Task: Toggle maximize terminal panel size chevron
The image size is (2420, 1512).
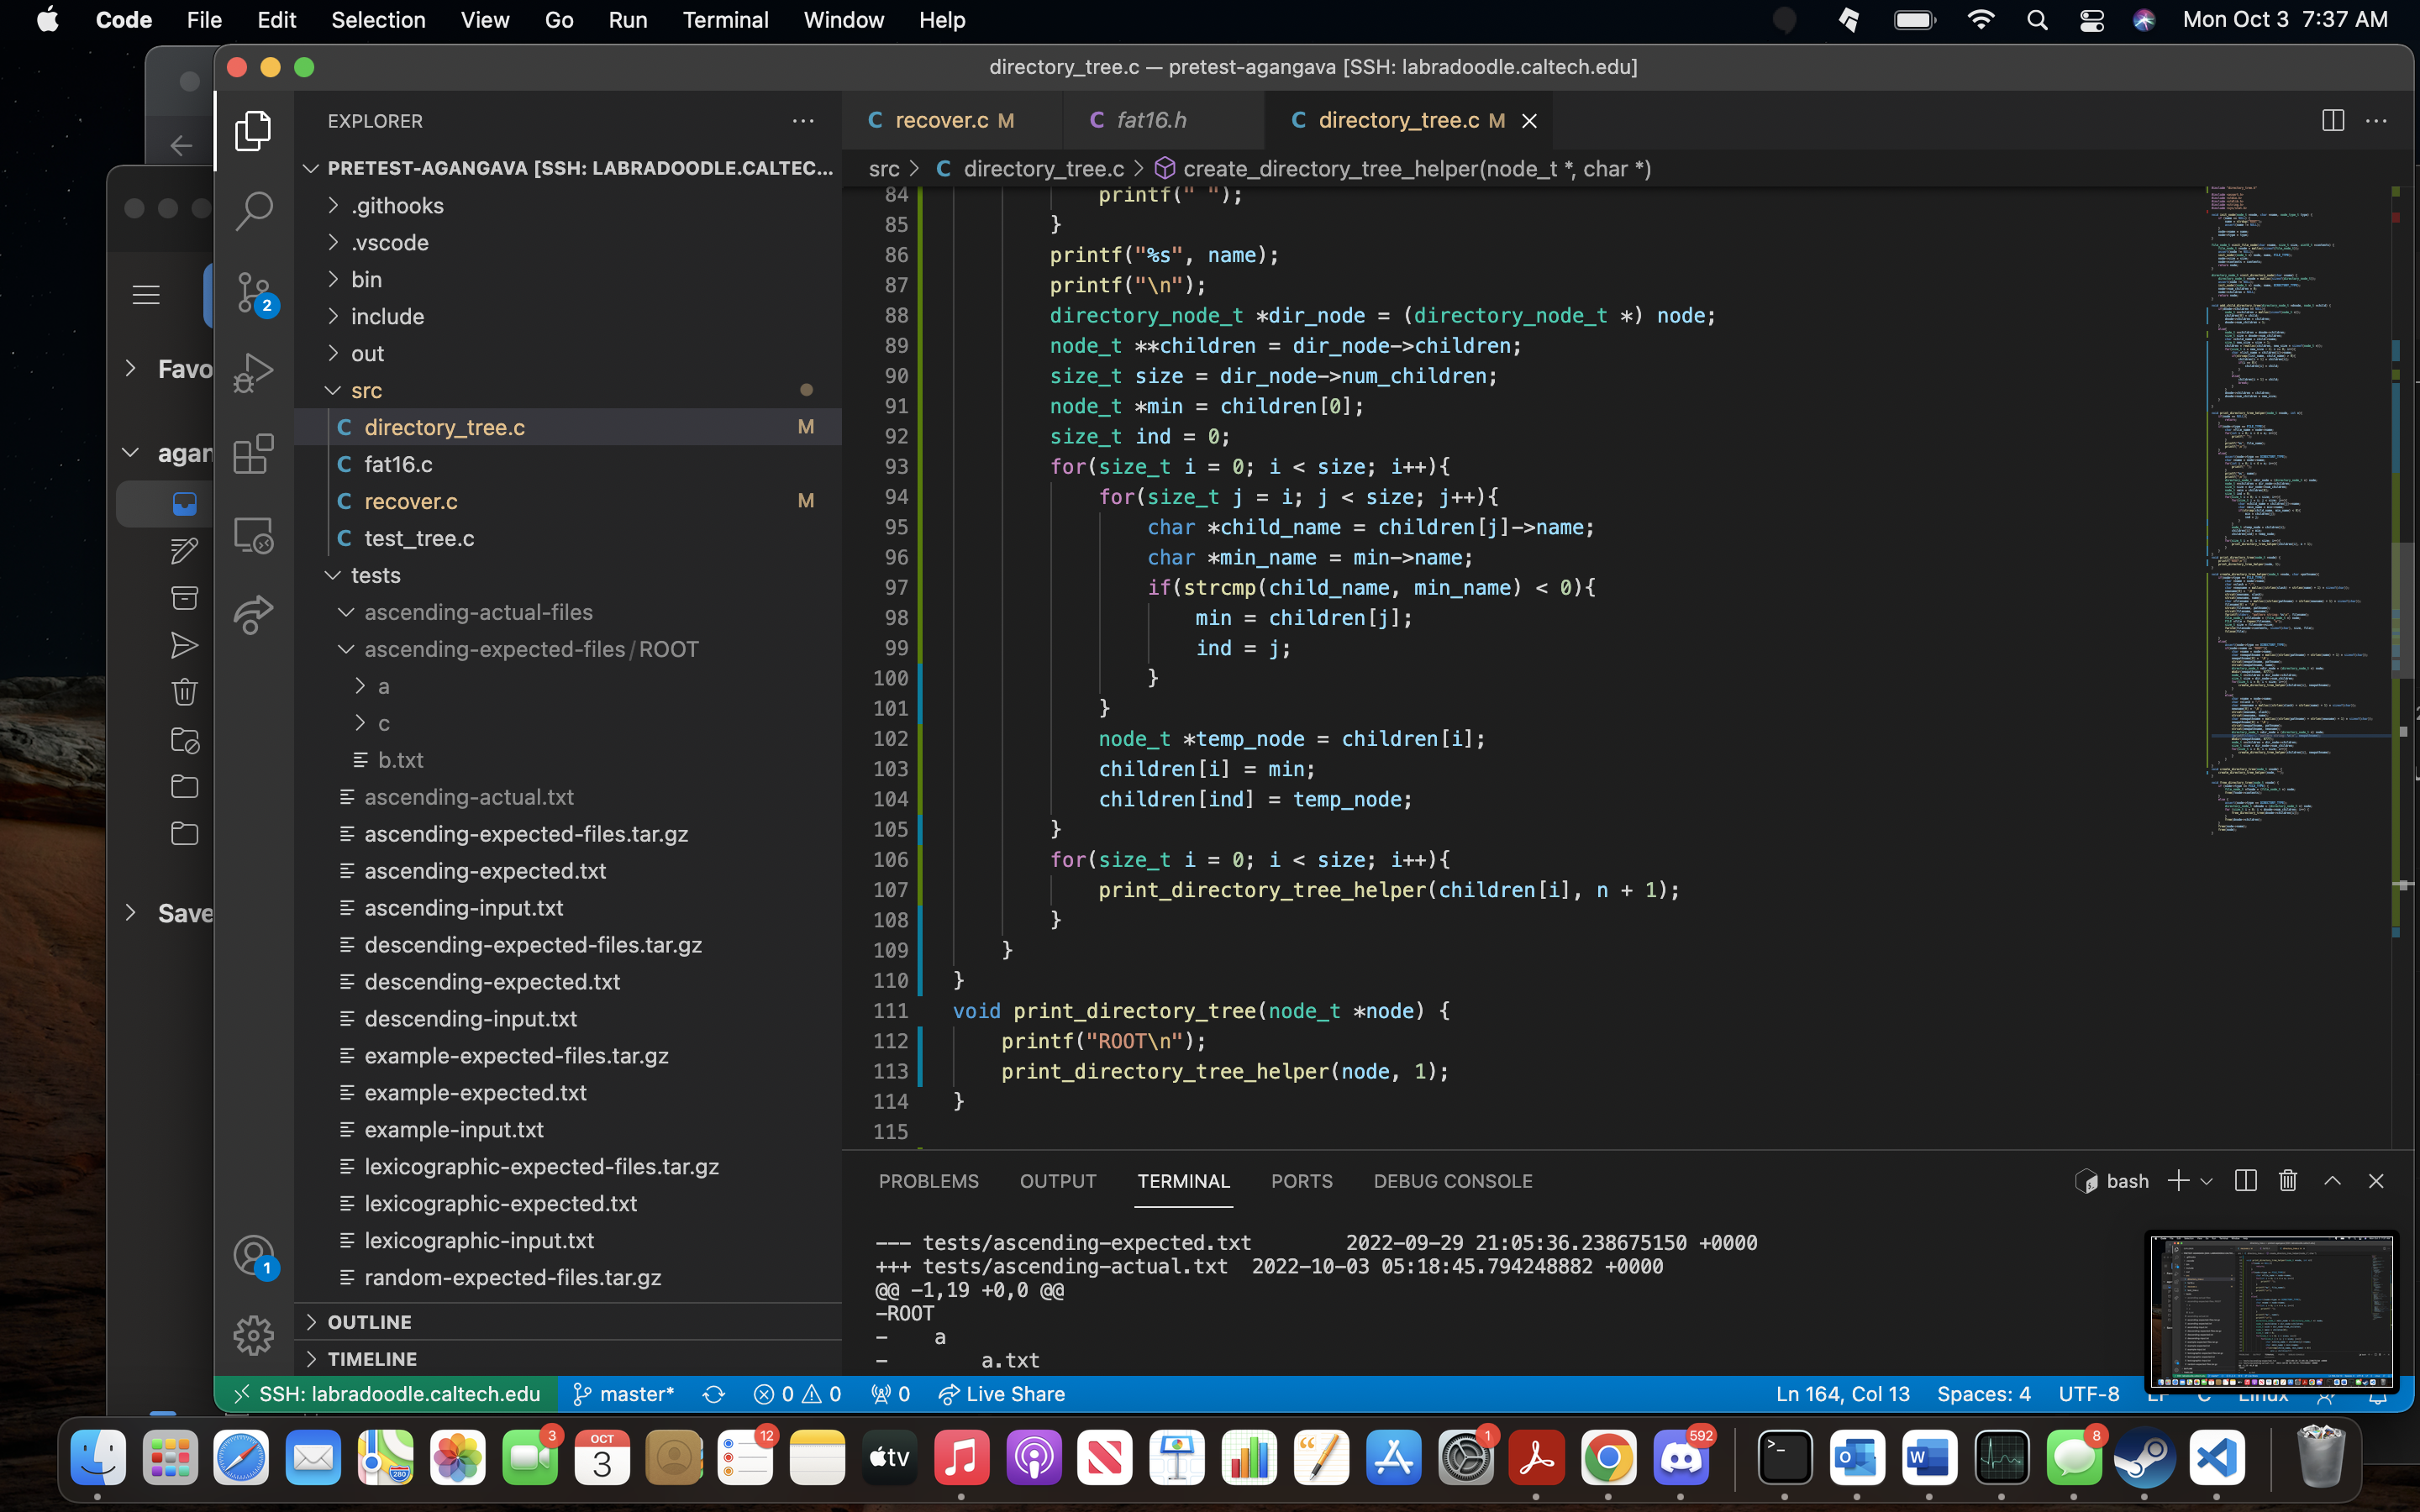Action: click(2332, 1181)
